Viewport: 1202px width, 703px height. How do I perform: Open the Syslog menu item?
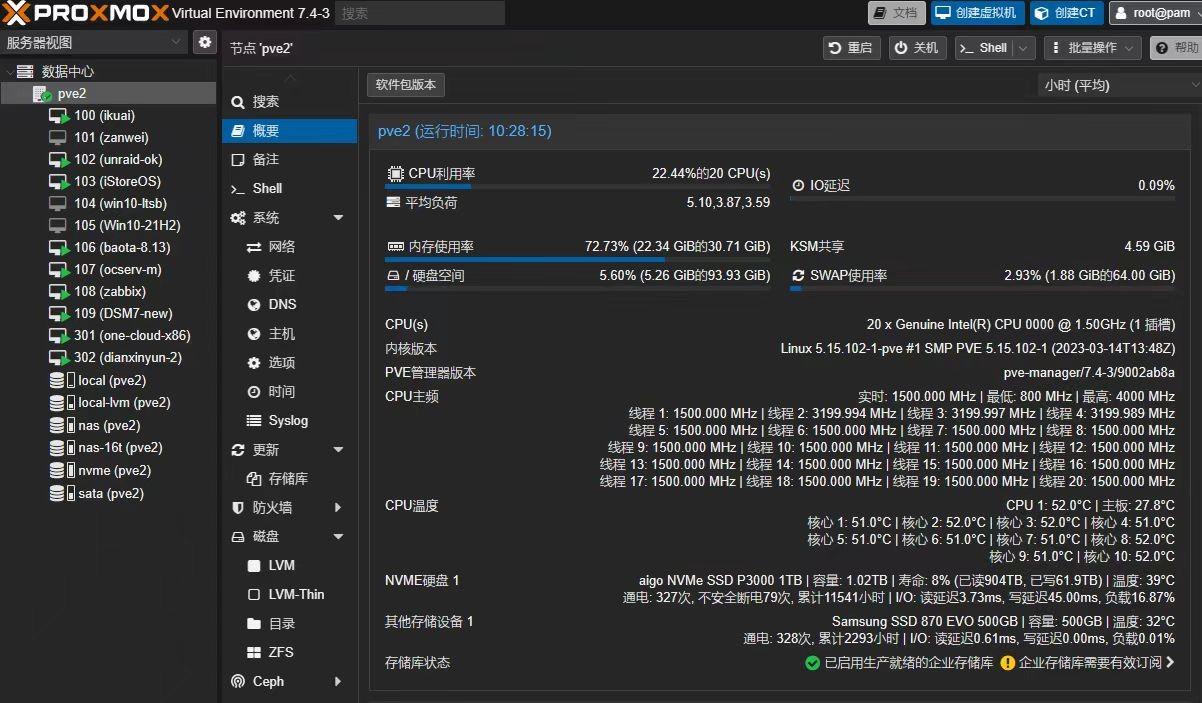(x=288, y=421)
